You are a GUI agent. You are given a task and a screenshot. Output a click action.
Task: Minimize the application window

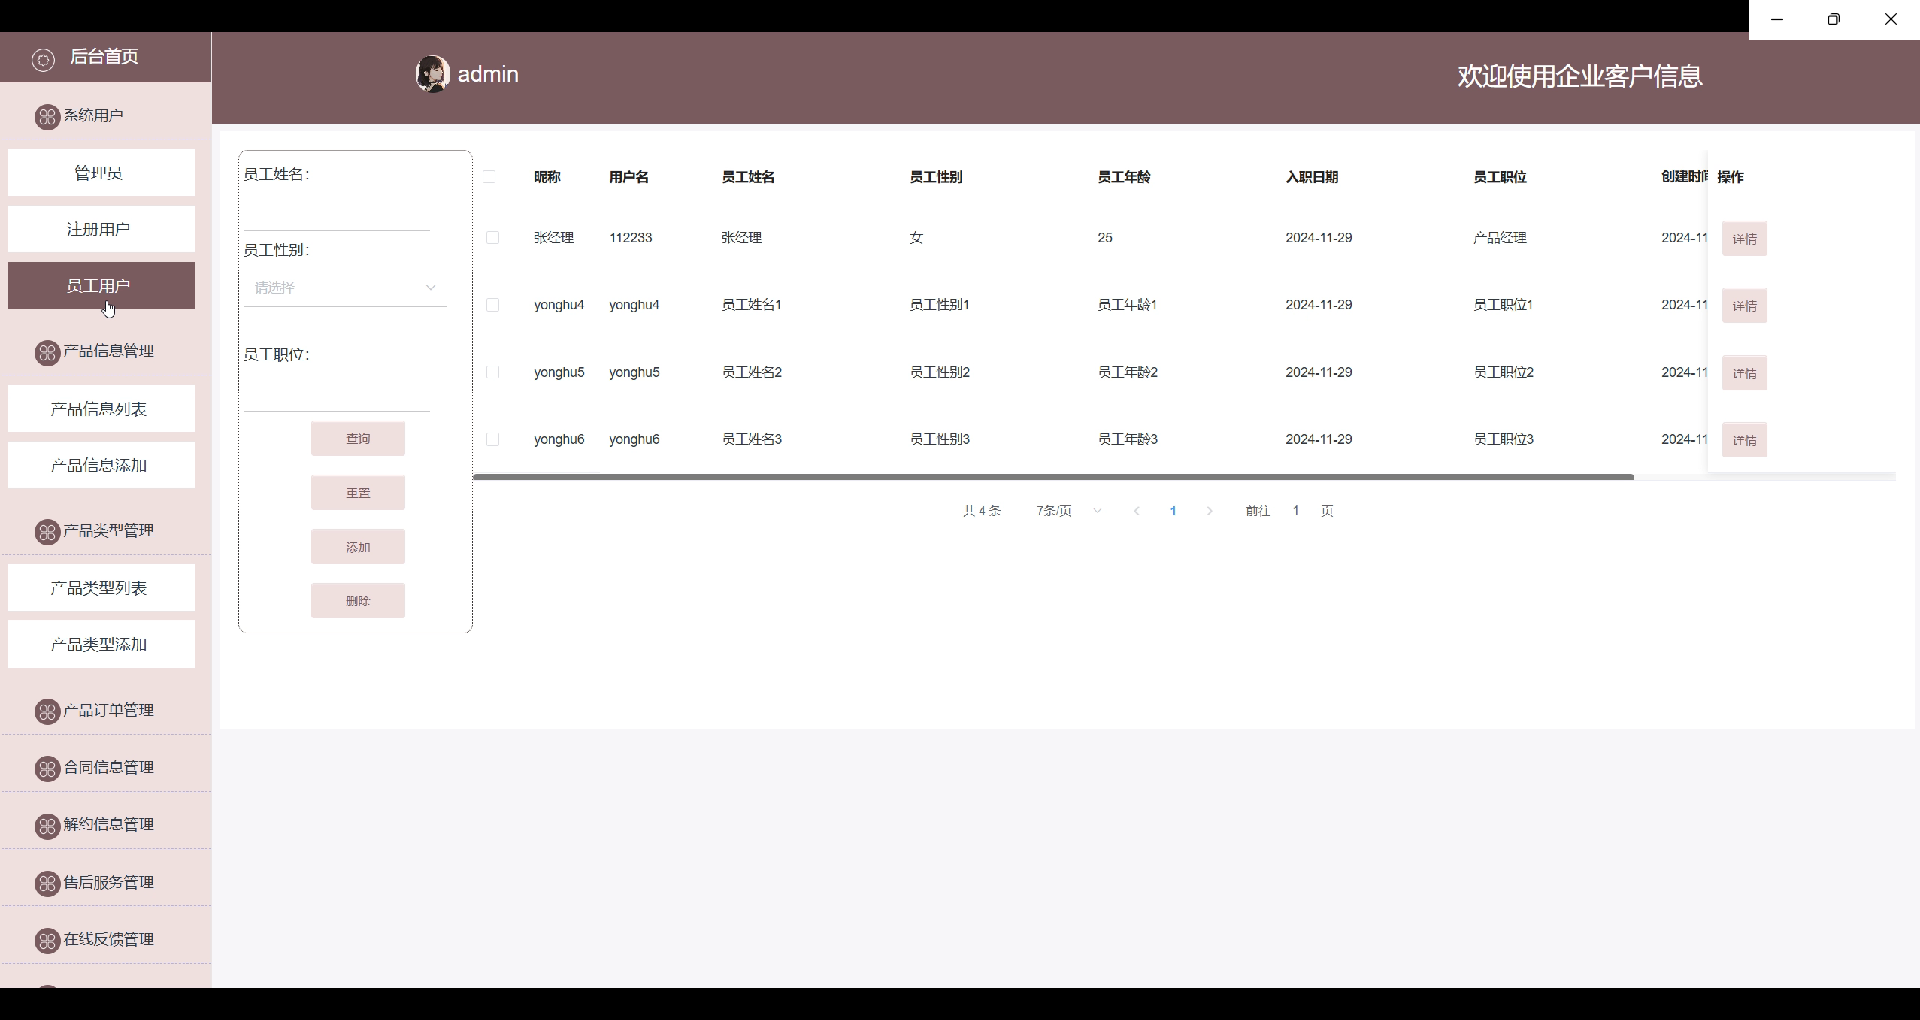tap(1777, 19)
